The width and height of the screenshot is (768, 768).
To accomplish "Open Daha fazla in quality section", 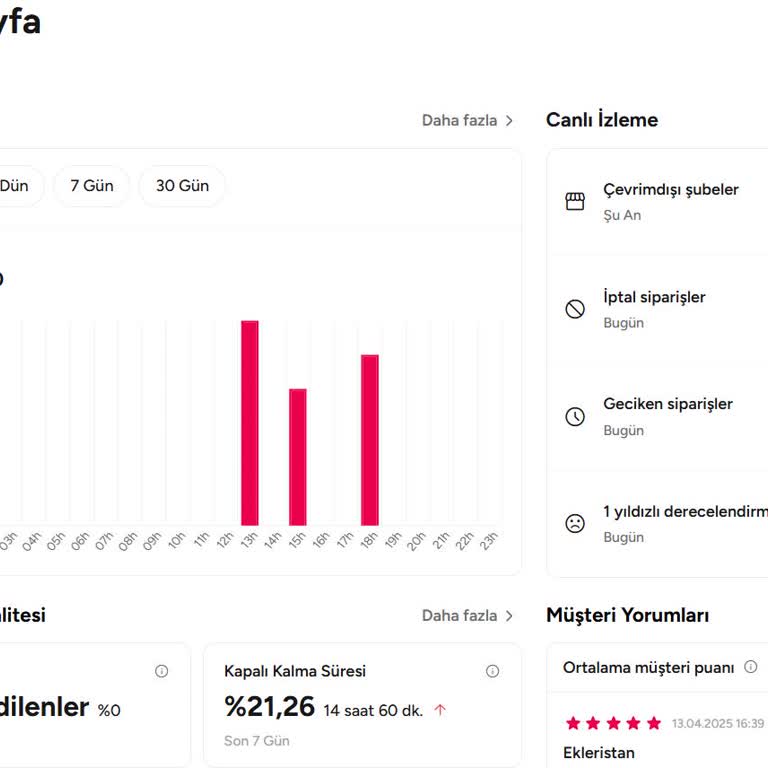I will (x=467, y=615).
